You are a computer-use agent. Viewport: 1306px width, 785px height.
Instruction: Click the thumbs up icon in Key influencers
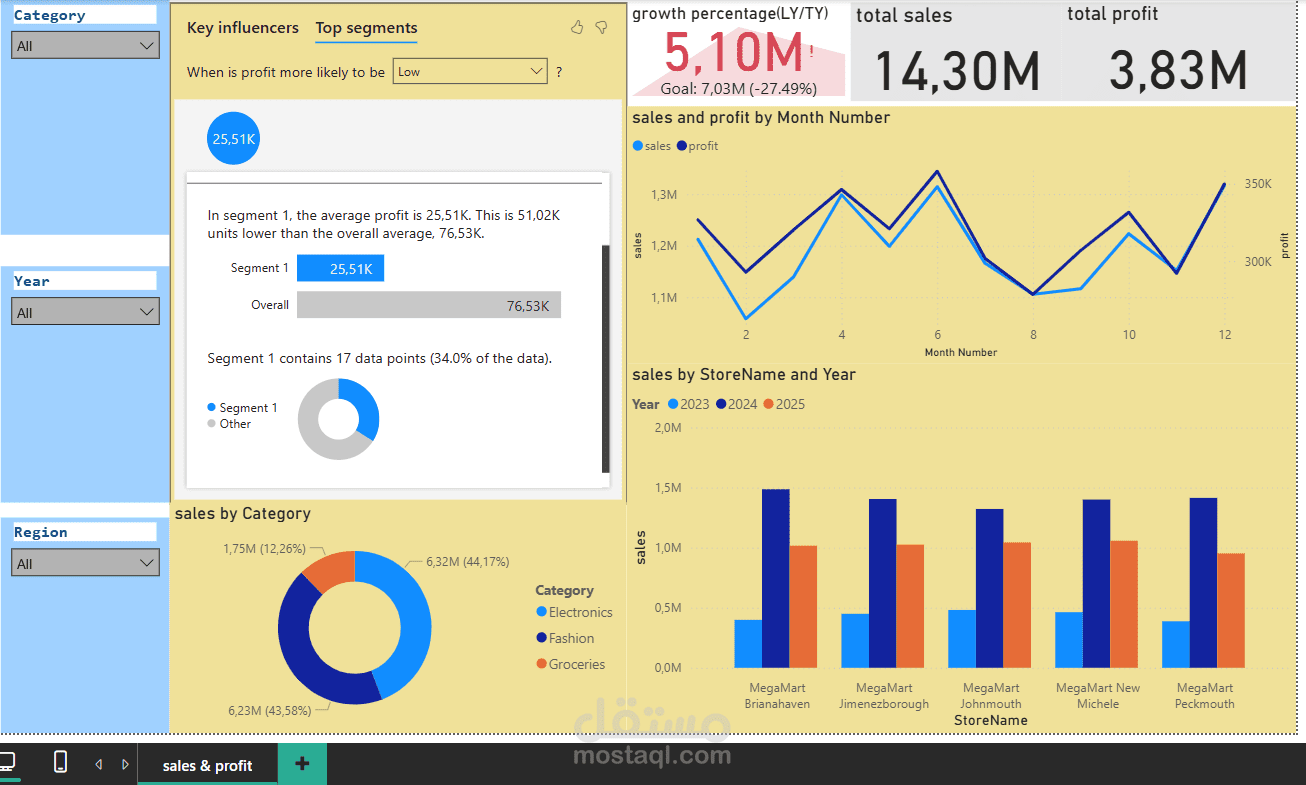click(577, 28)
